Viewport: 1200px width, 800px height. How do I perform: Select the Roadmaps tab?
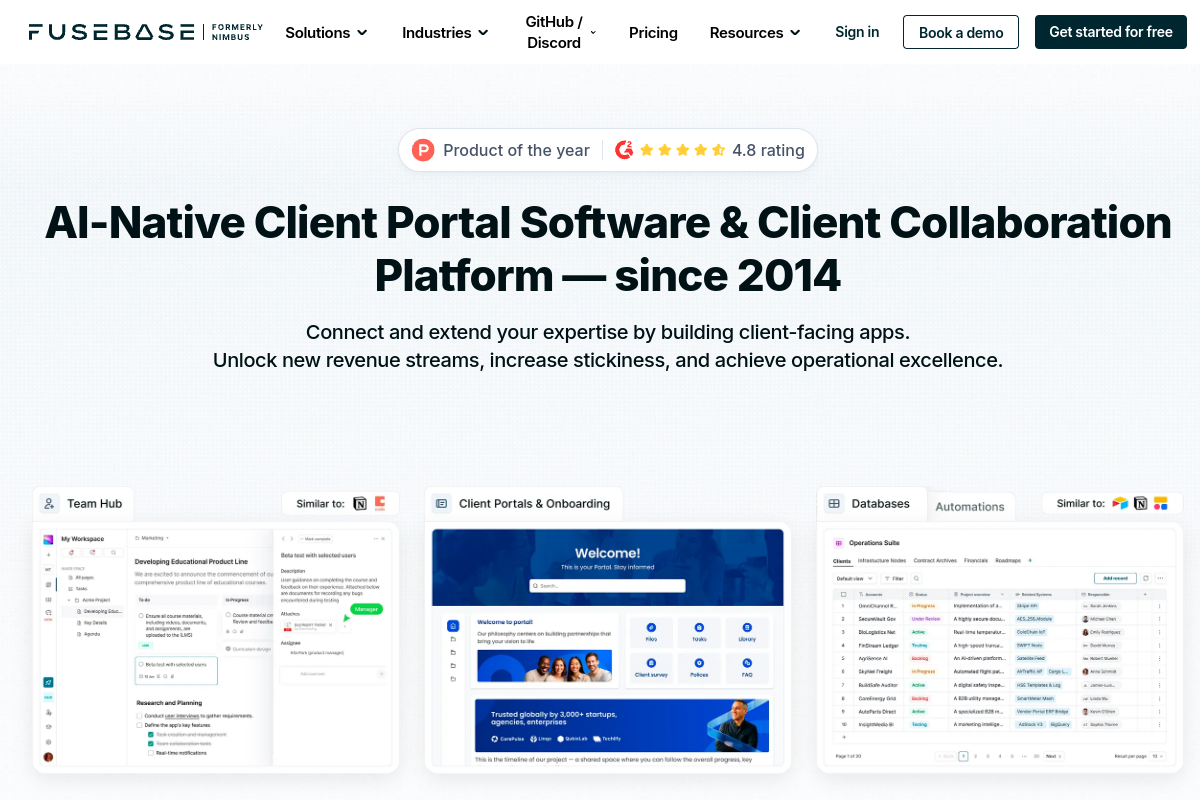1008,560
